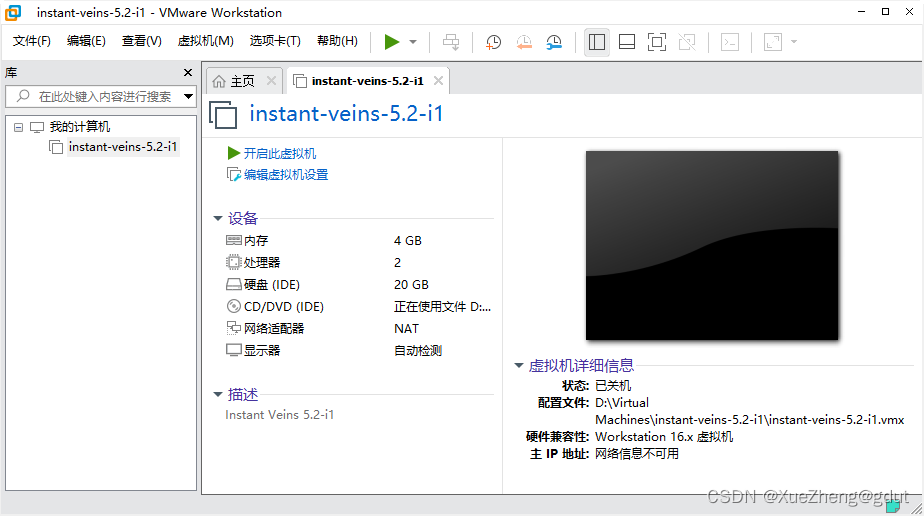Click the hard disk icon
Viewport: 924px width, 516px height.
point(234,285)
